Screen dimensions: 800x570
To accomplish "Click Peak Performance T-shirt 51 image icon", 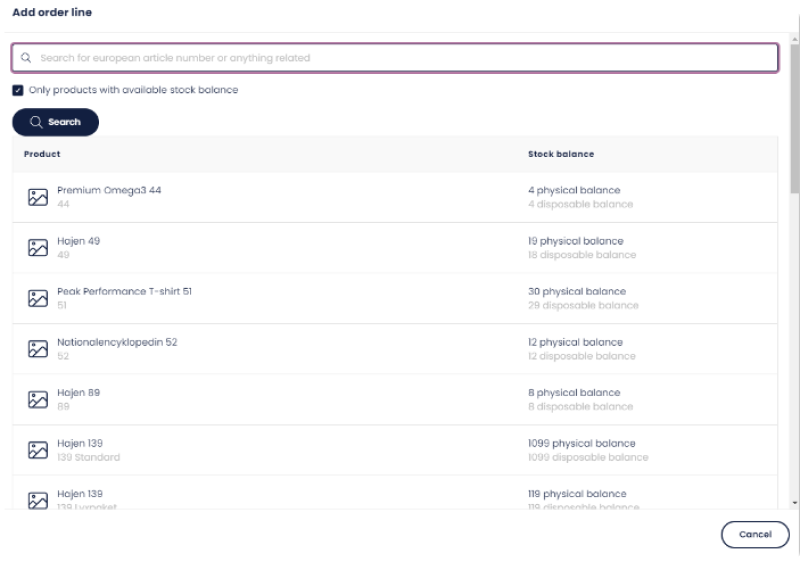I will pyautogui.click(x=38, y=298).
